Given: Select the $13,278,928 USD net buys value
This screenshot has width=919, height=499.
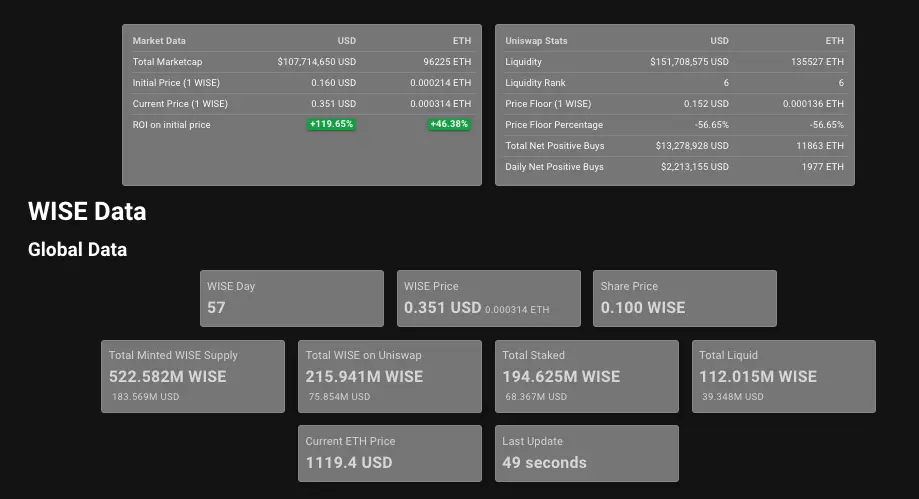Looking at the screenshot, I should click(x=692, y=145).
